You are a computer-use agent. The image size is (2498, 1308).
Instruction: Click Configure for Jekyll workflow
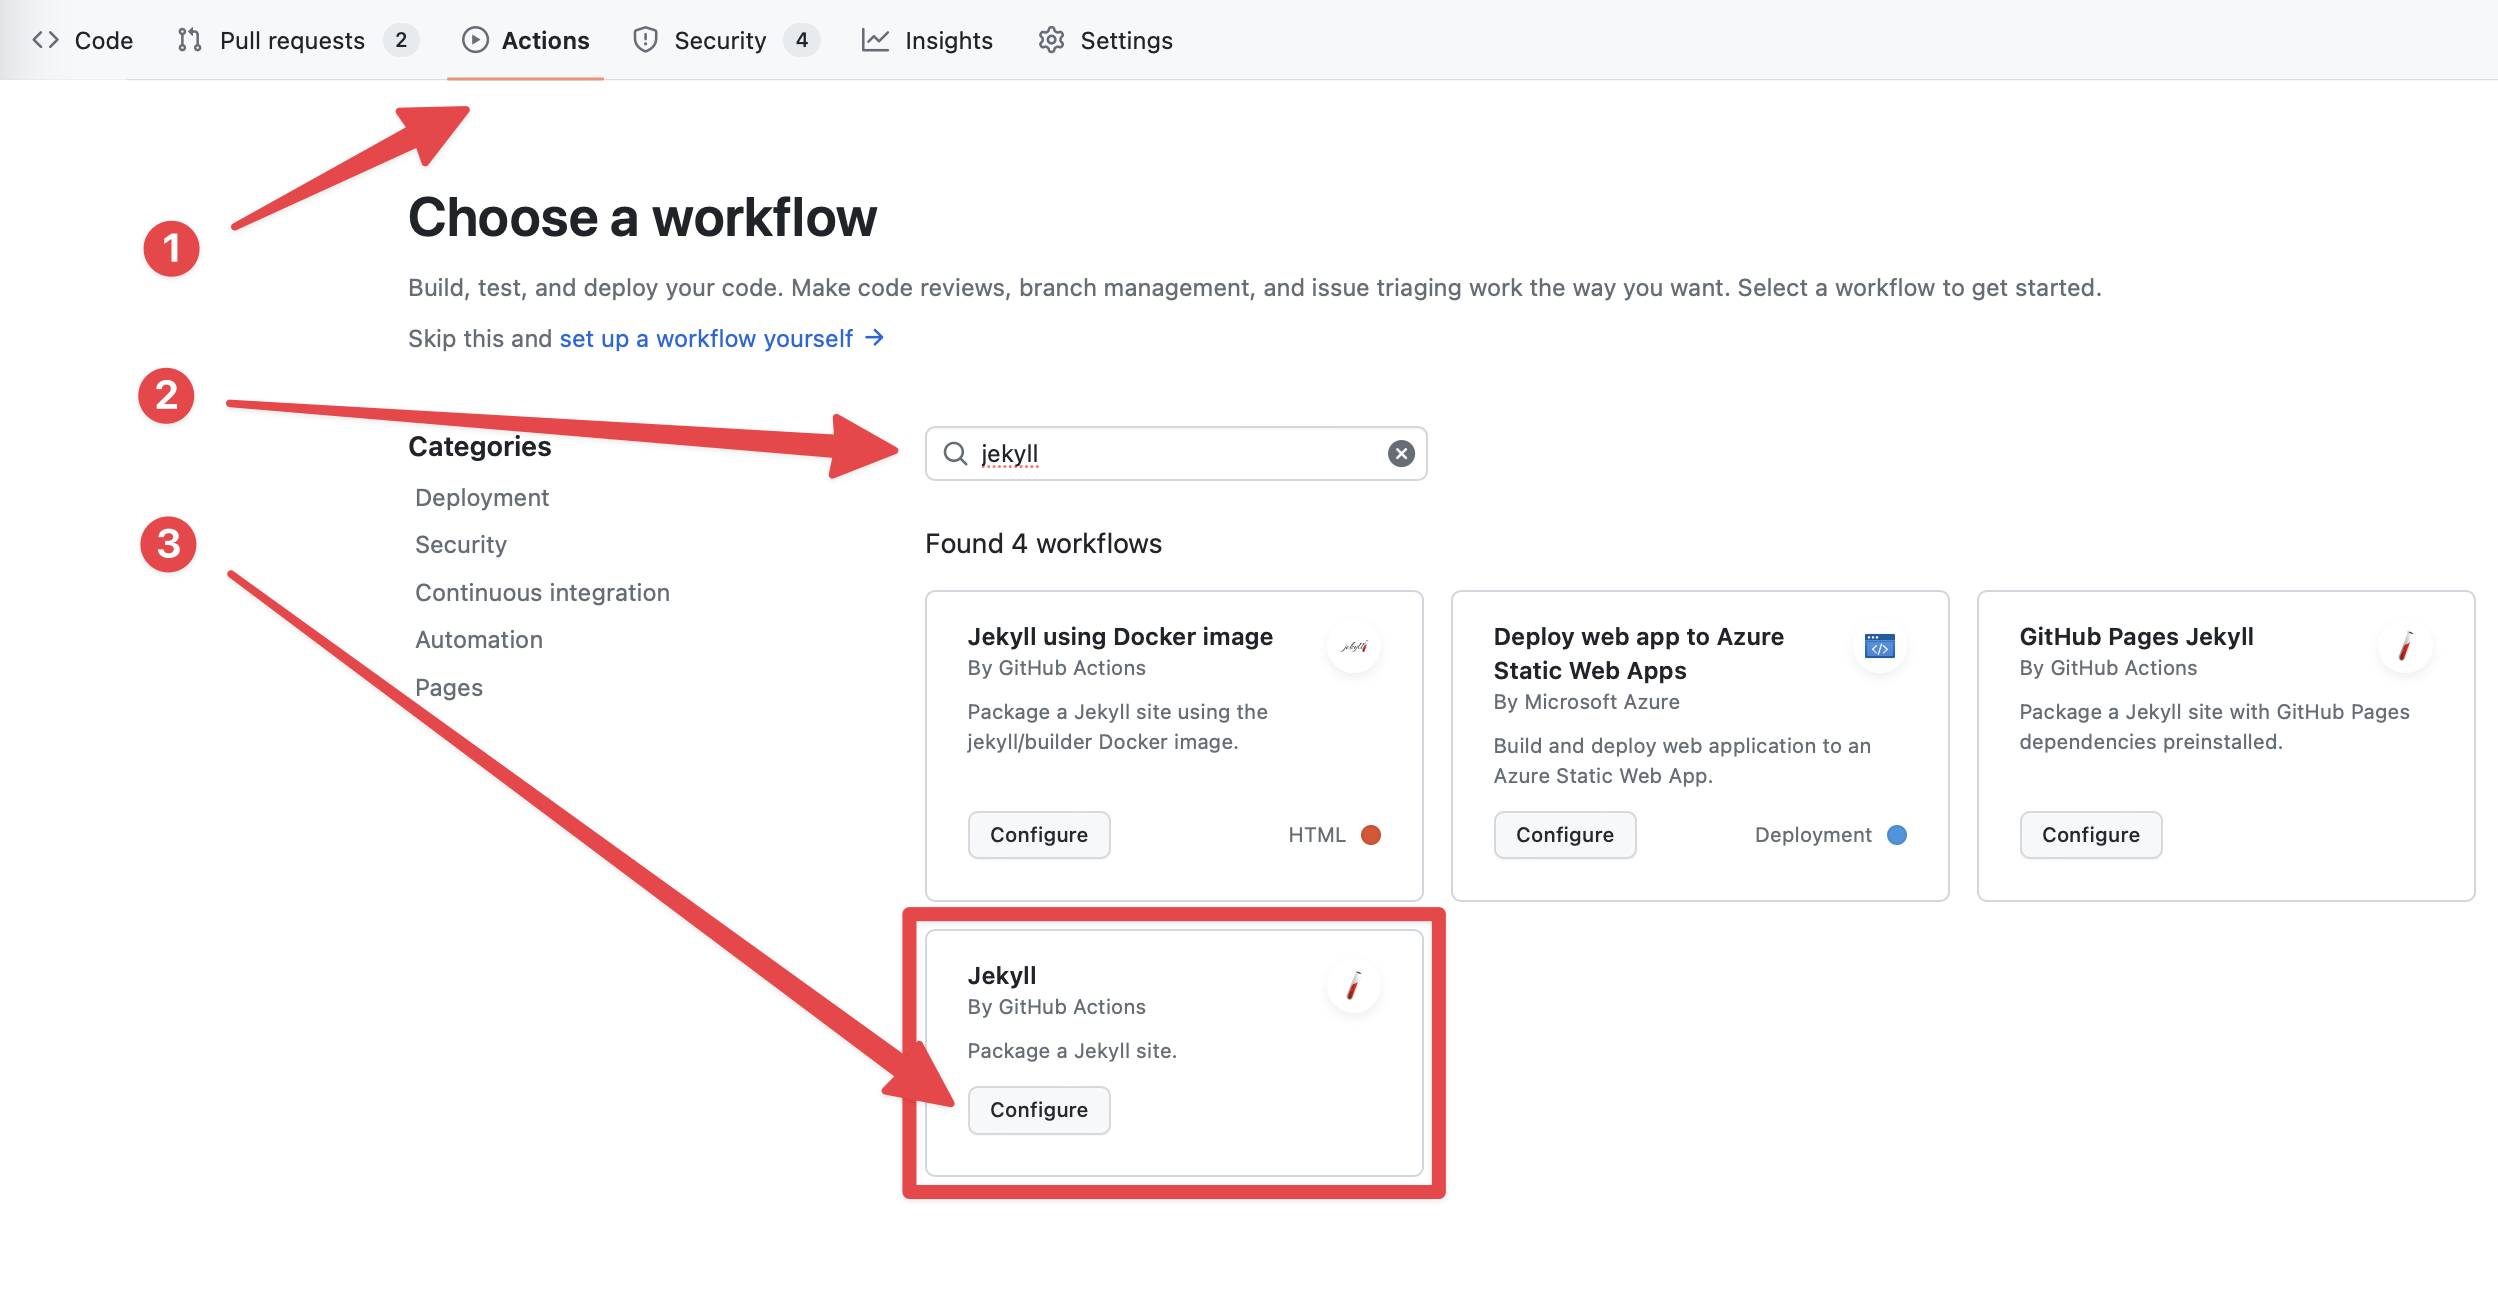coord(1038,1108)
